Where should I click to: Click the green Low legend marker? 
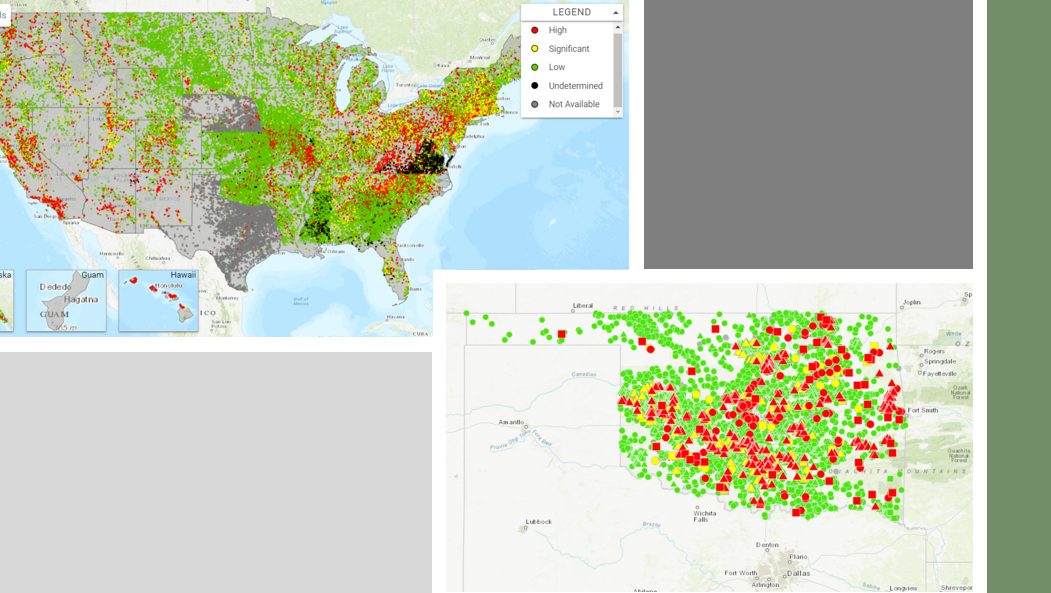(x=535, y=67)
